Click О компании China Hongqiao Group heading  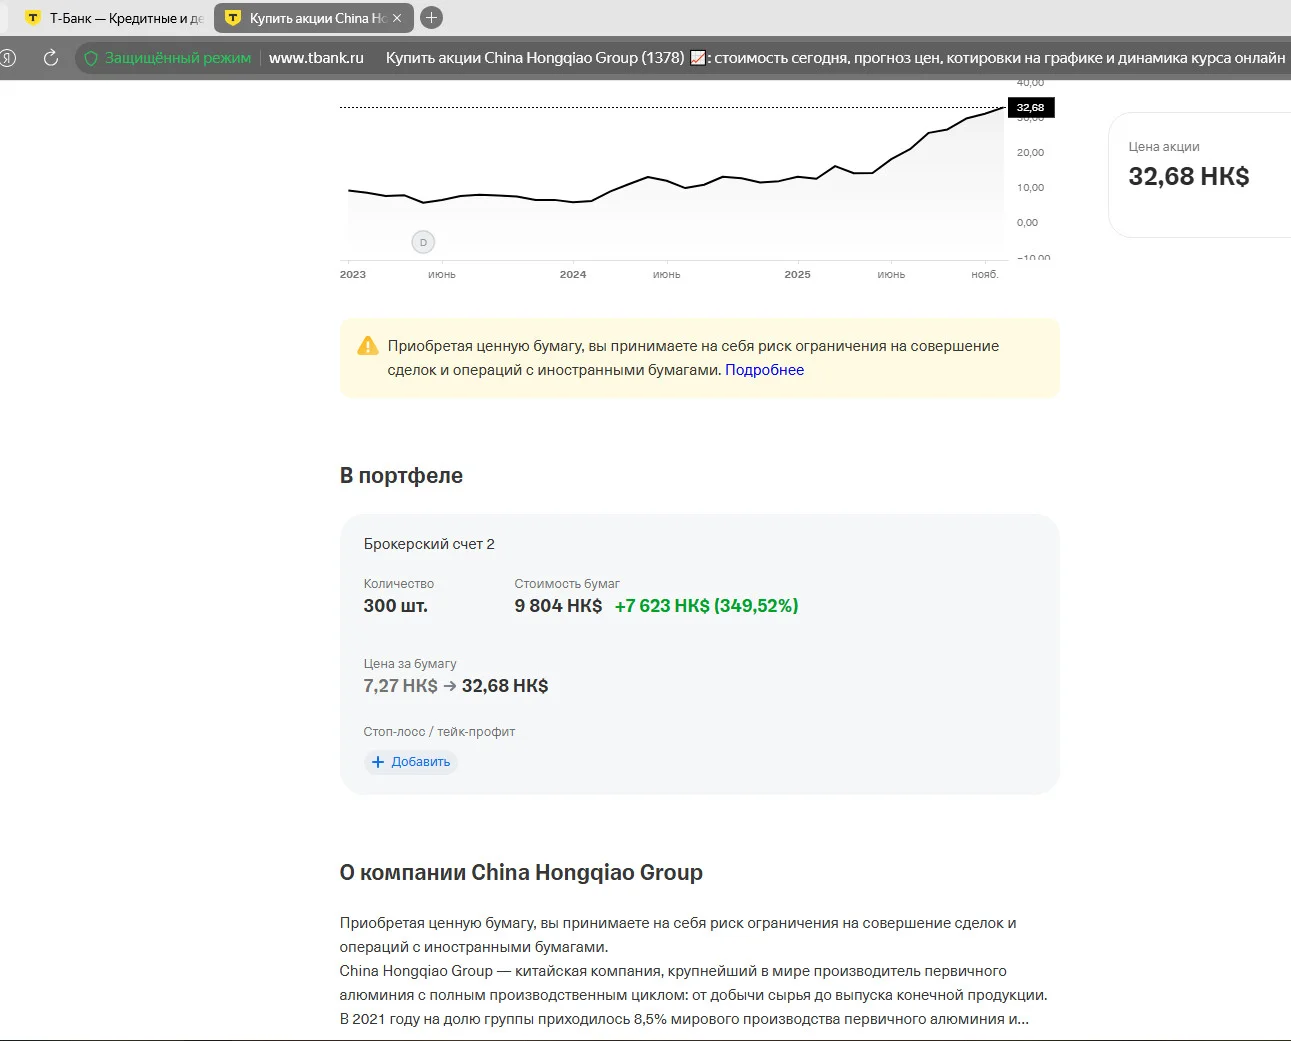tap(521, 873)
